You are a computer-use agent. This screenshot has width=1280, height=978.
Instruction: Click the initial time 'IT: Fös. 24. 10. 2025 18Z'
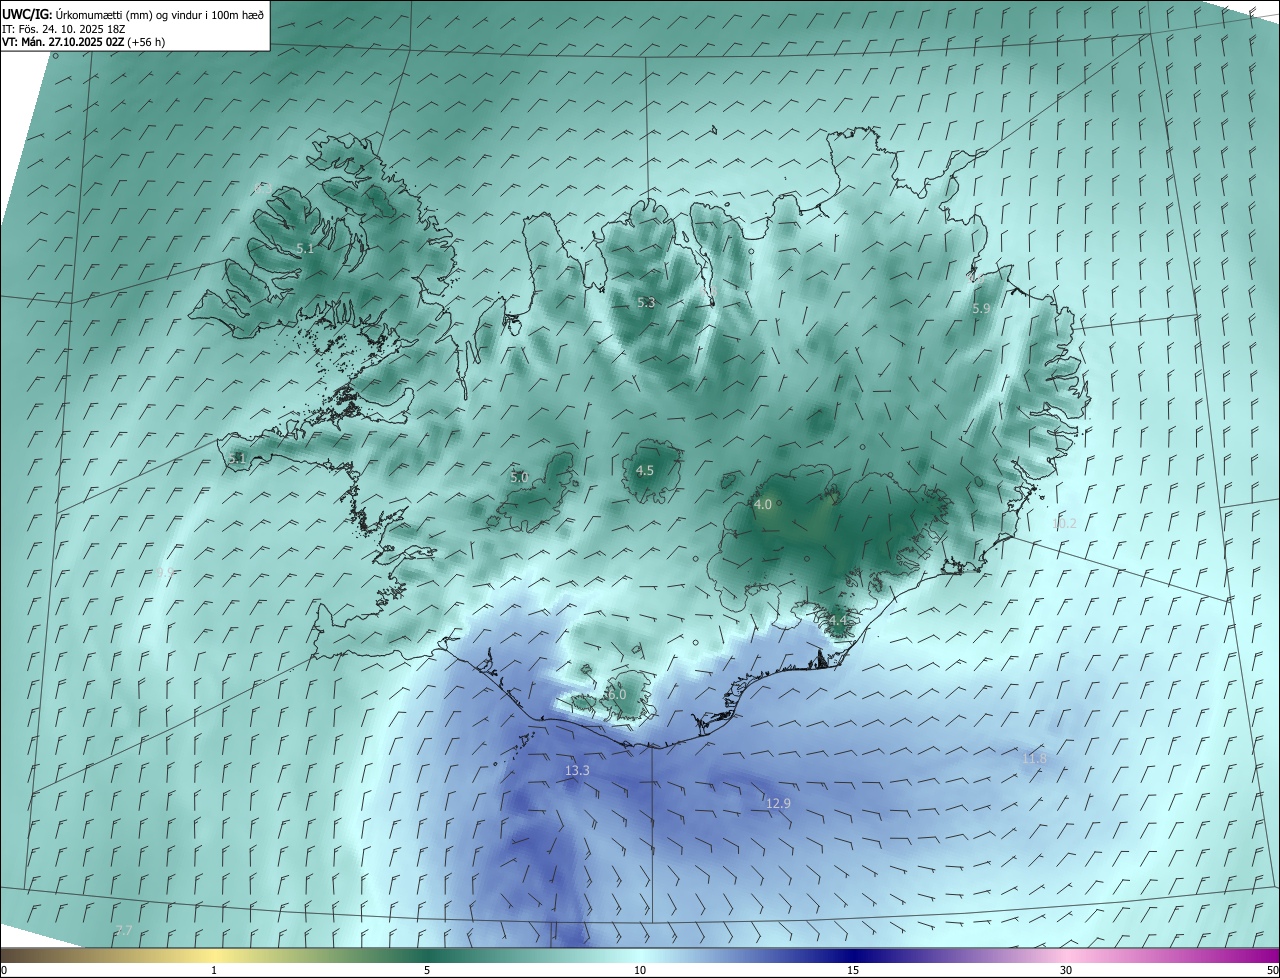(63, 29)
